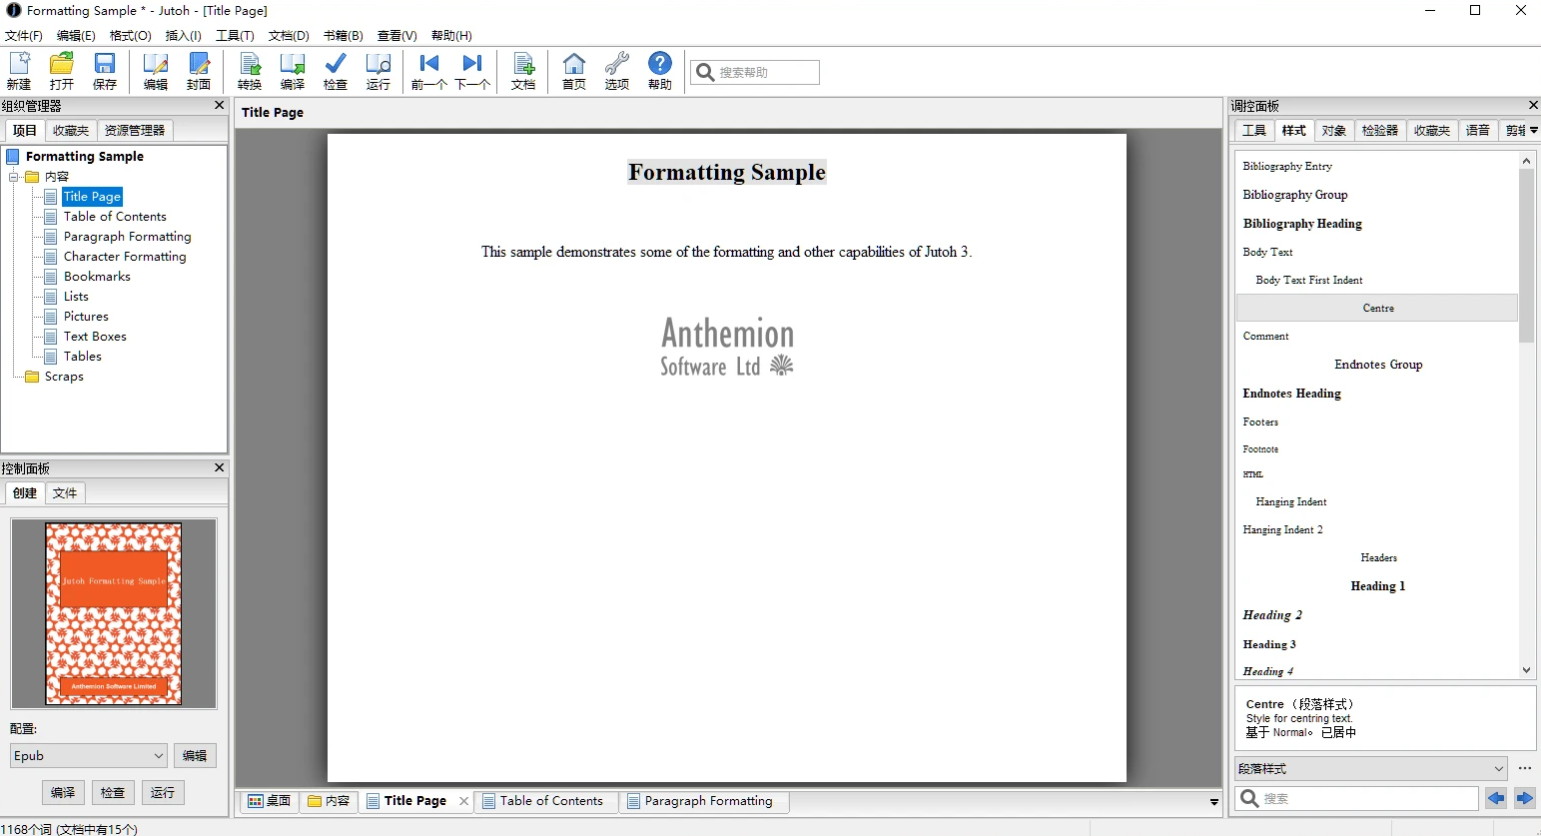Click the 保存 (Save) toolbar icon

pos(105,71)
